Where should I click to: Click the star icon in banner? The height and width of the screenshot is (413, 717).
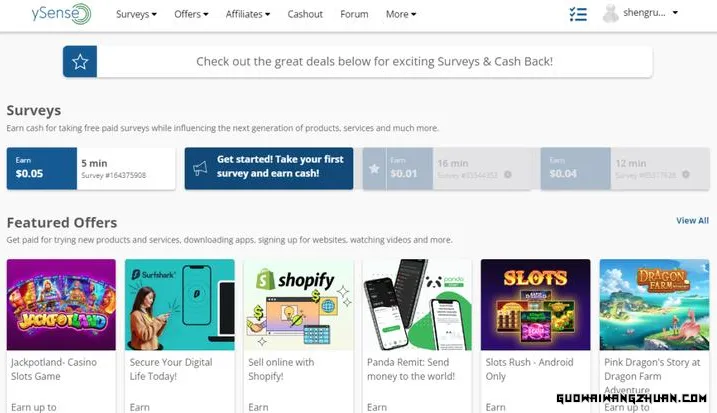pos(80,61)
